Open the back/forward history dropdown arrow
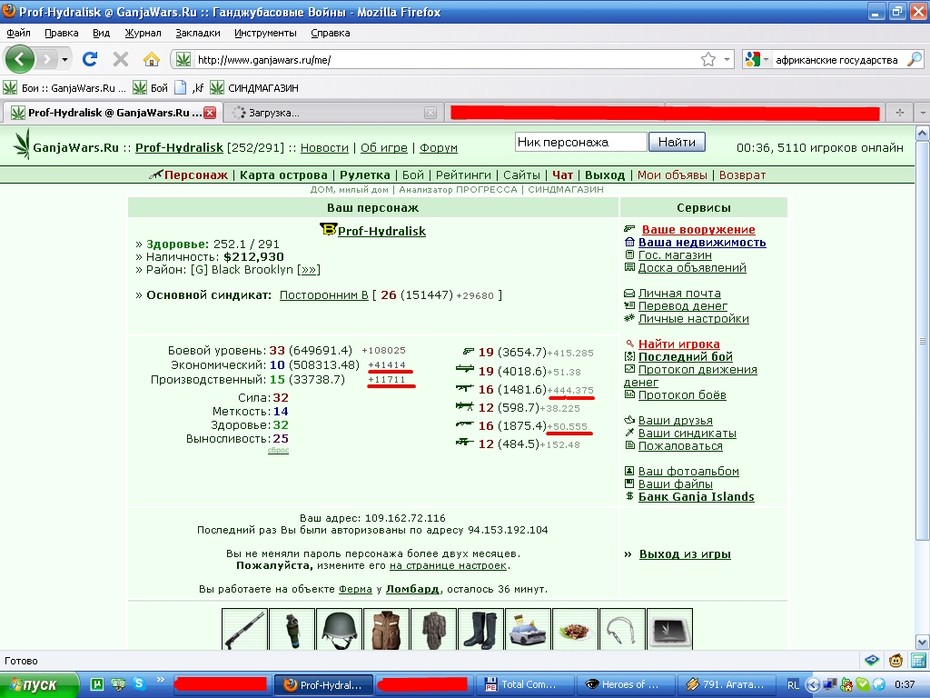The image size is (930, 698). [x=65, y=59]
